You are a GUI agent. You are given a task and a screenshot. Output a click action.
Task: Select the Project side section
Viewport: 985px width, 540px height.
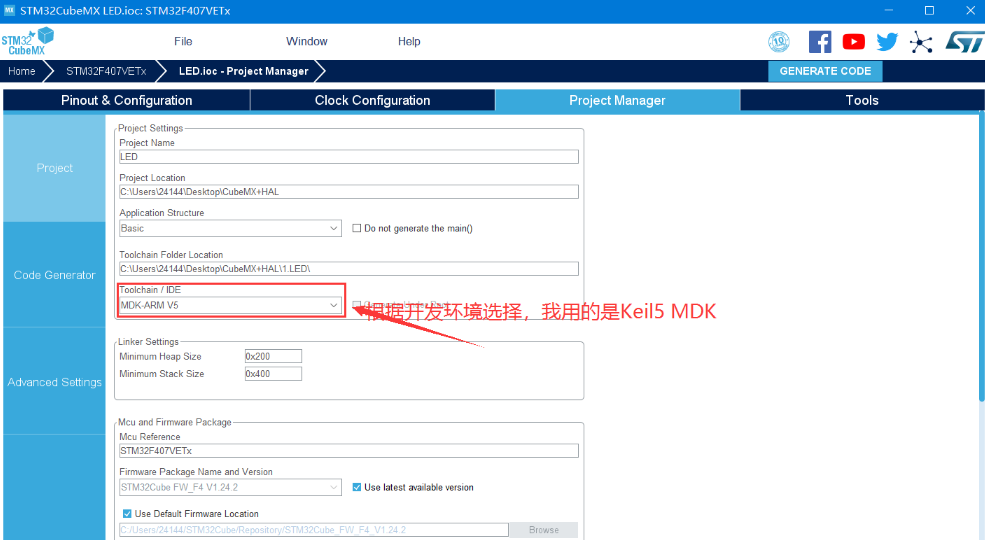pos(54,168)
